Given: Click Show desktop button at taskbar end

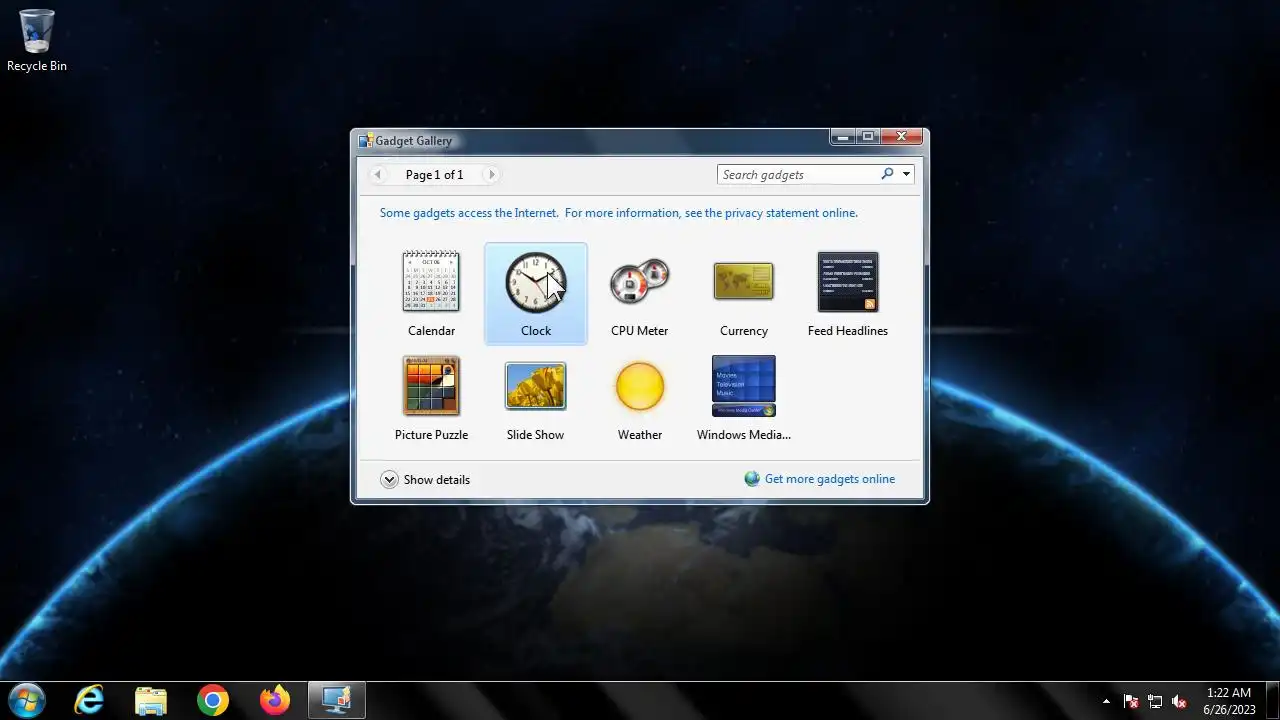Looking at the screenshot, I should pos(1272,701).
